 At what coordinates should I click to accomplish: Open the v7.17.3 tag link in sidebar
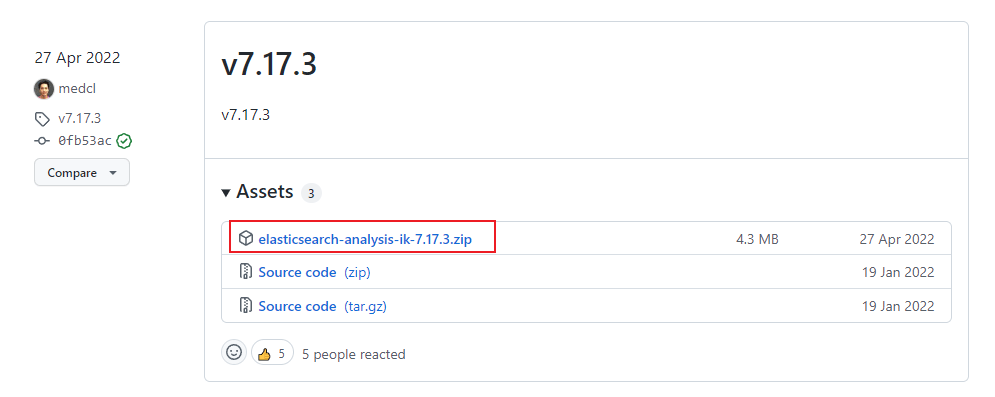(79, 119)
